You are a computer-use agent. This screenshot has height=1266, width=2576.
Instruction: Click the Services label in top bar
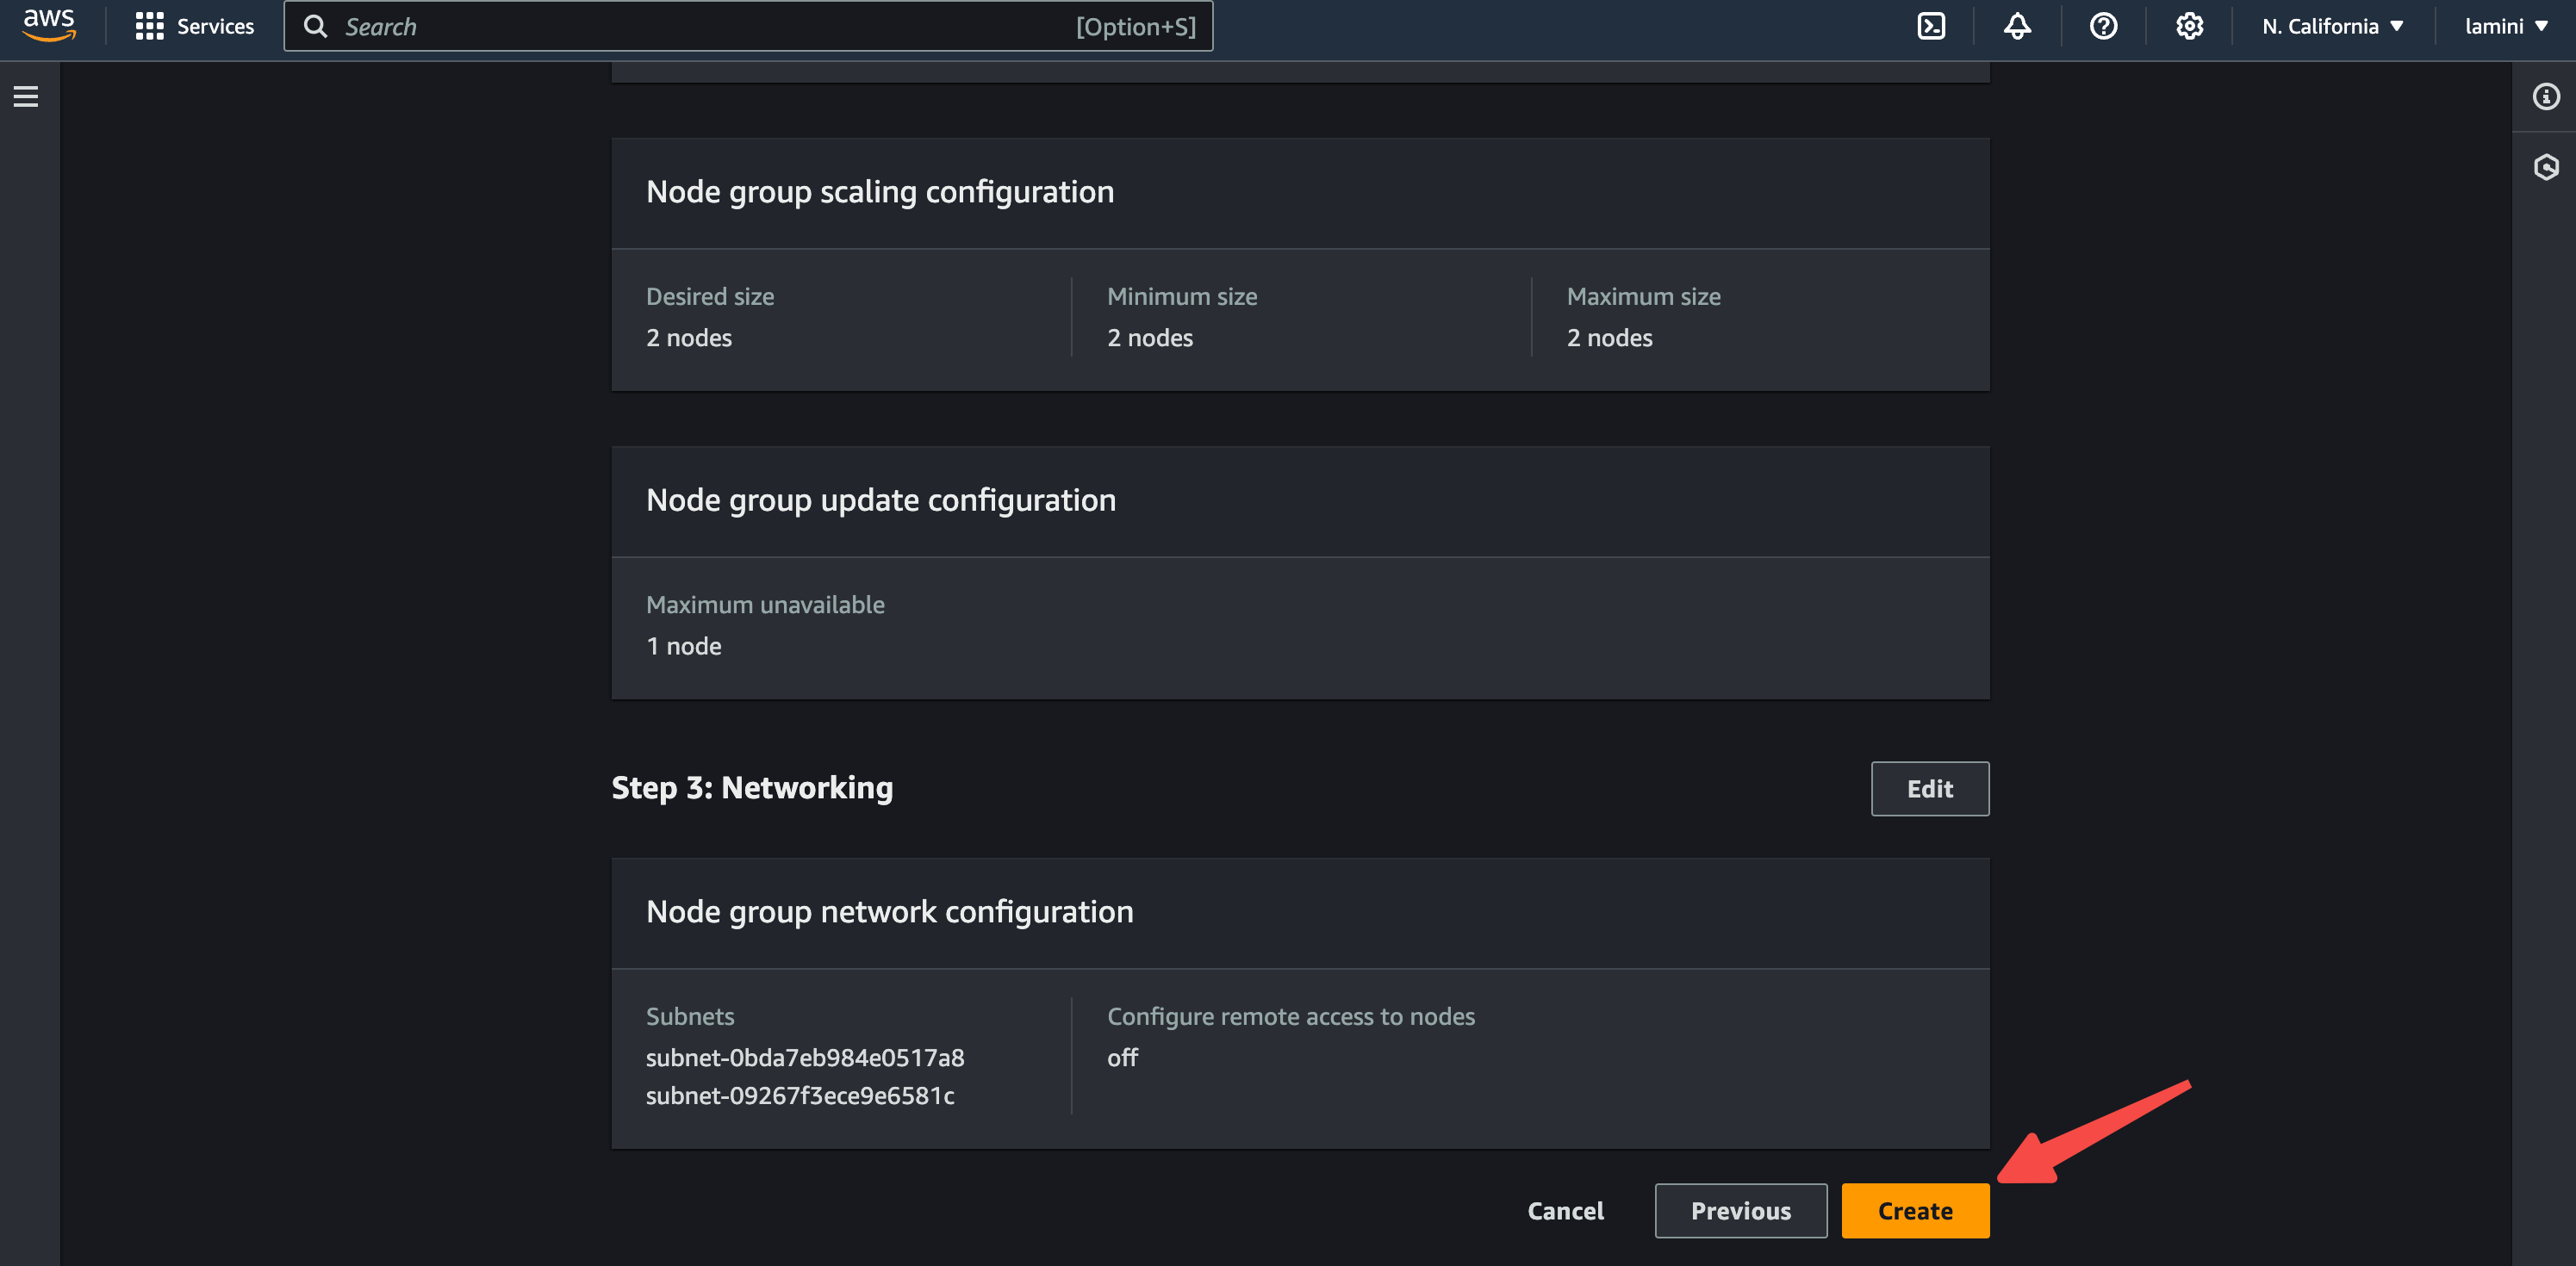point(215,26)
